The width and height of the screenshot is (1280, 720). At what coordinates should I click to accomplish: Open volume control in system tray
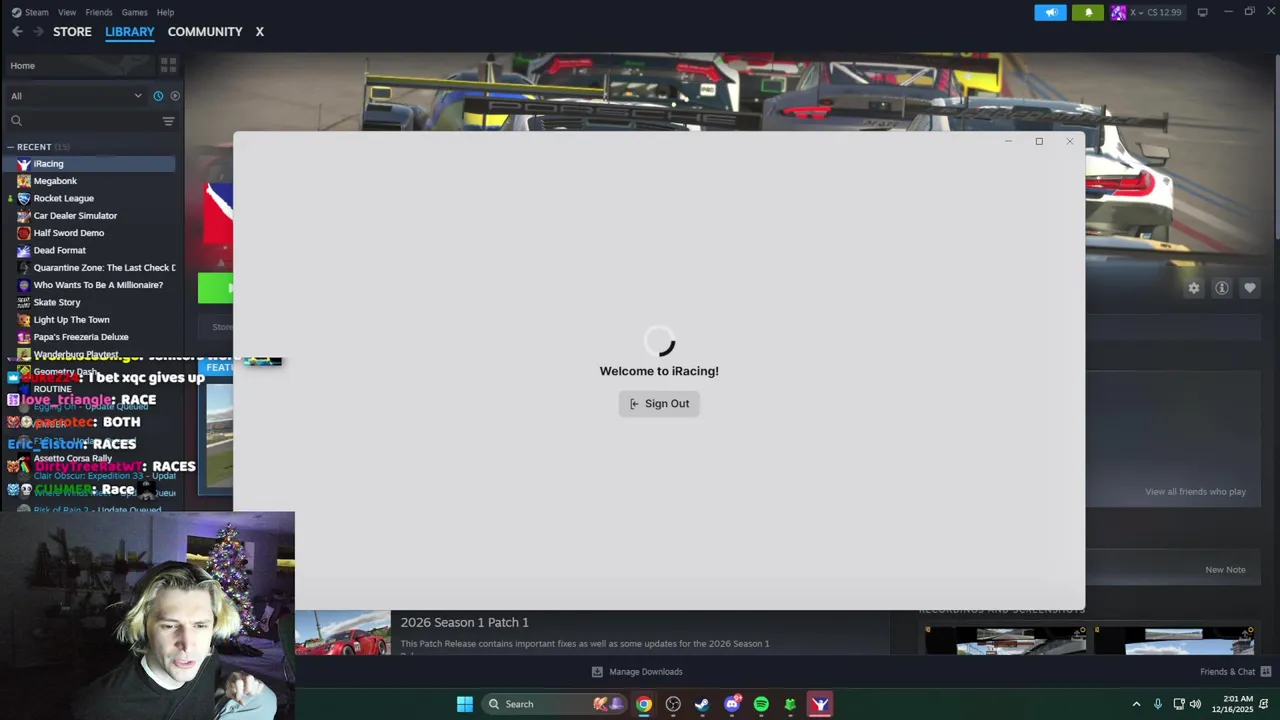coord(1195,704)
